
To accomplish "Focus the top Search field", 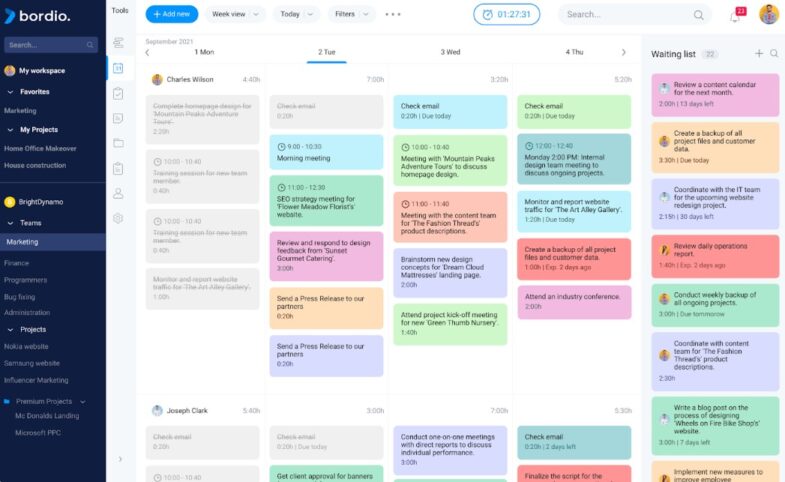I will [x=634, y=15].
